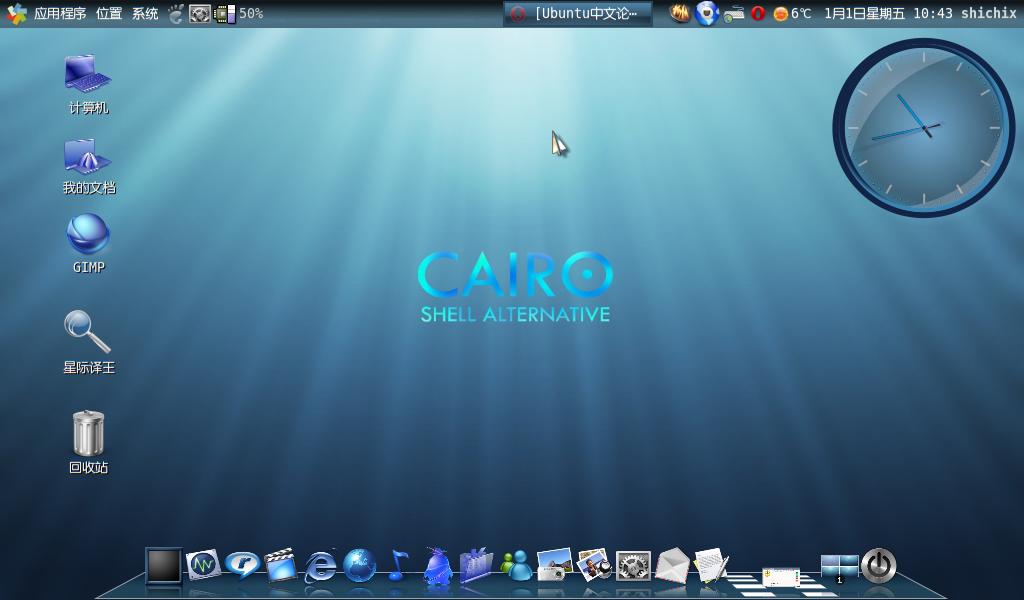Click the network connection tray icon
The height and width of the screenshot is (600, 1024).
(x=734, y=13)
